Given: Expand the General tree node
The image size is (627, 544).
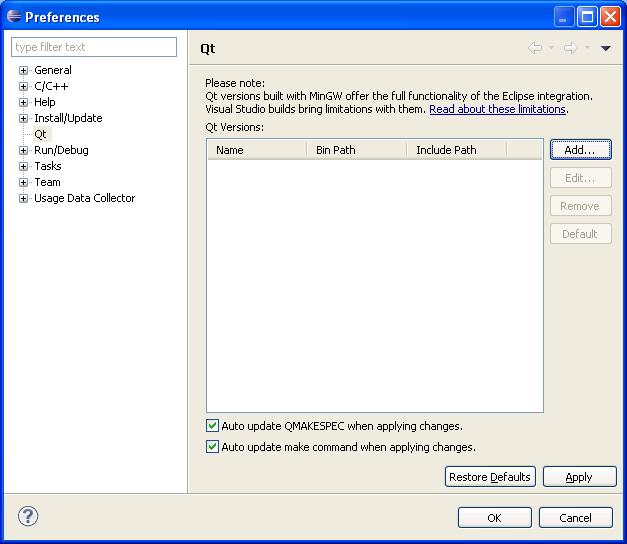Looking at the screenshot, I should click(24, 71).
